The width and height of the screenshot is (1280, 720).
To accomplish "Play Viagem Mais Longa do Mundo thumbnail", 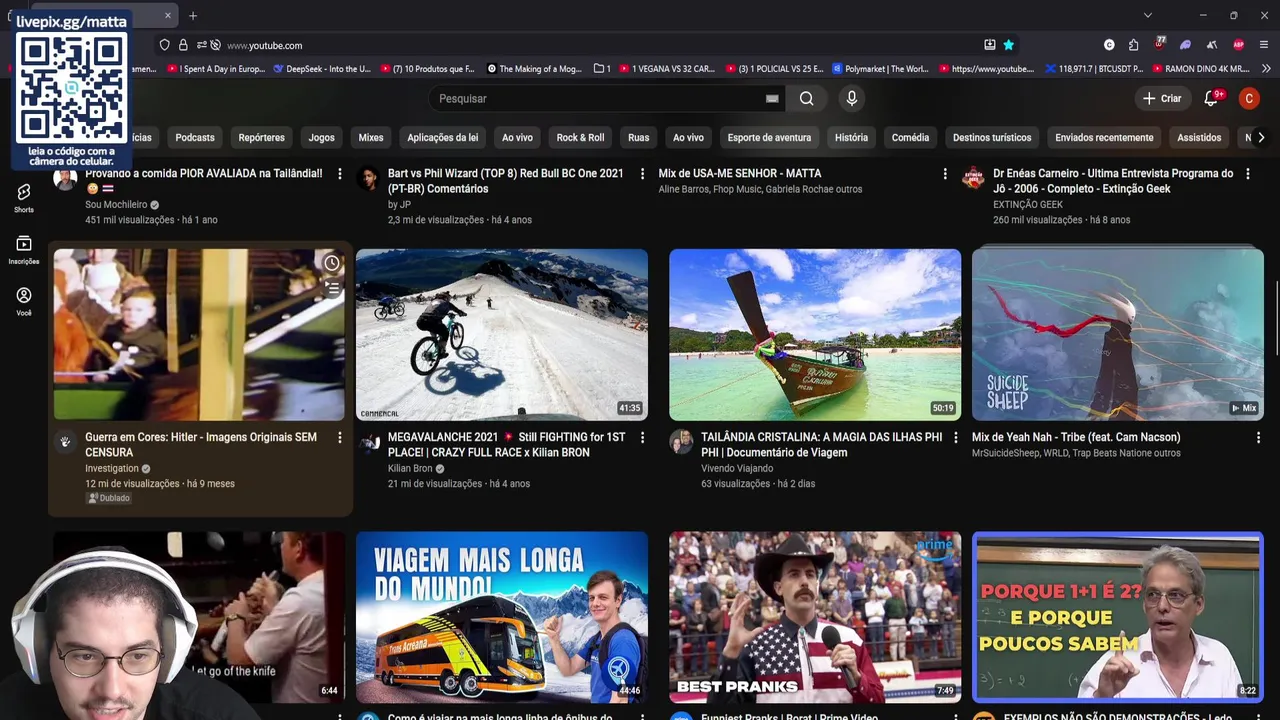I will [502, 617].
